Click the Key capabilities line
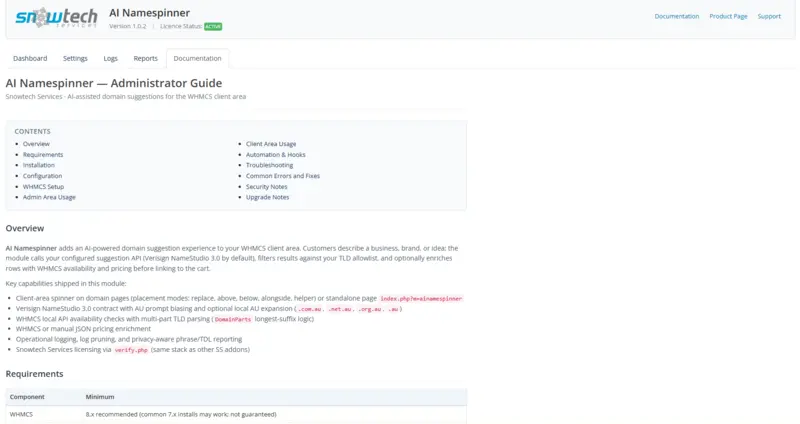Screen dimensions: 800x424 pos(66,283)
